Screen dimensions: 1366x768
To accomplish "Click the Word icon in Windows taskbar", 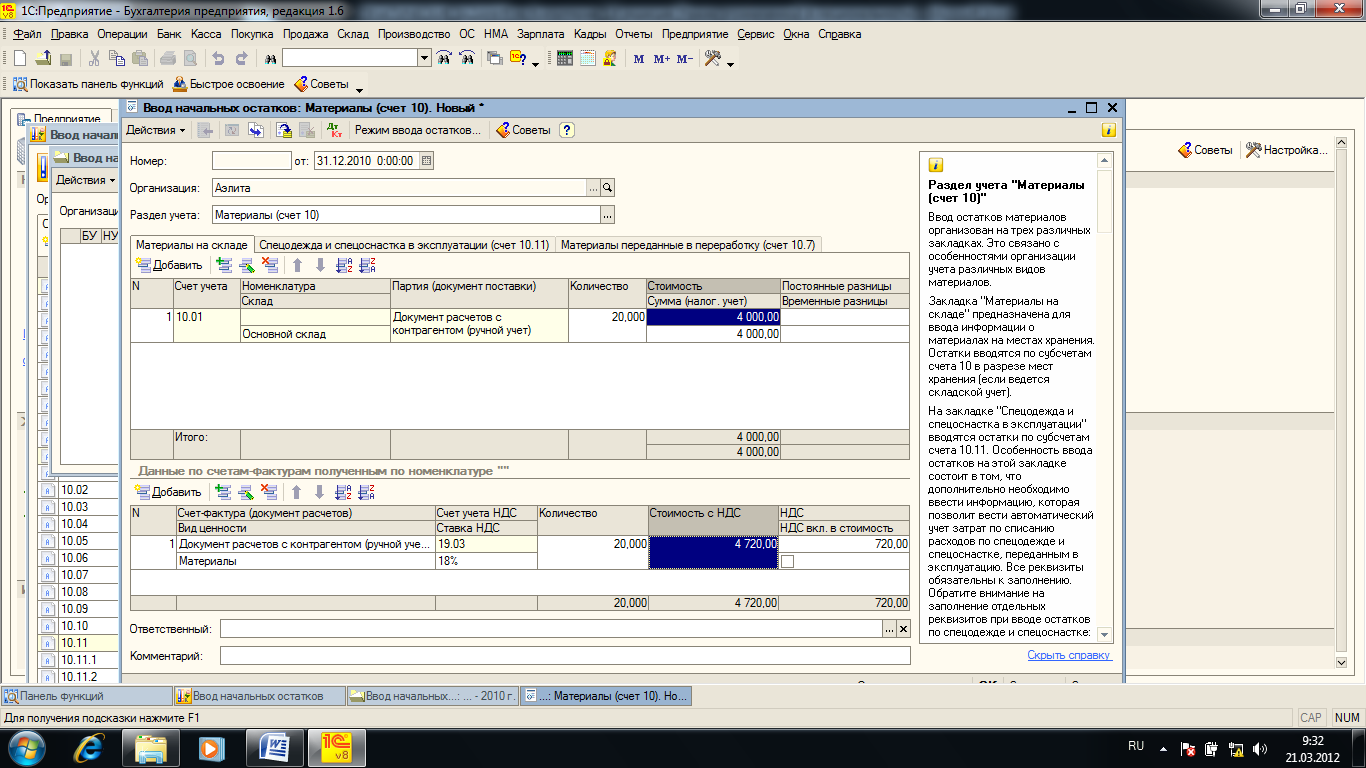I will click(274, 747).
